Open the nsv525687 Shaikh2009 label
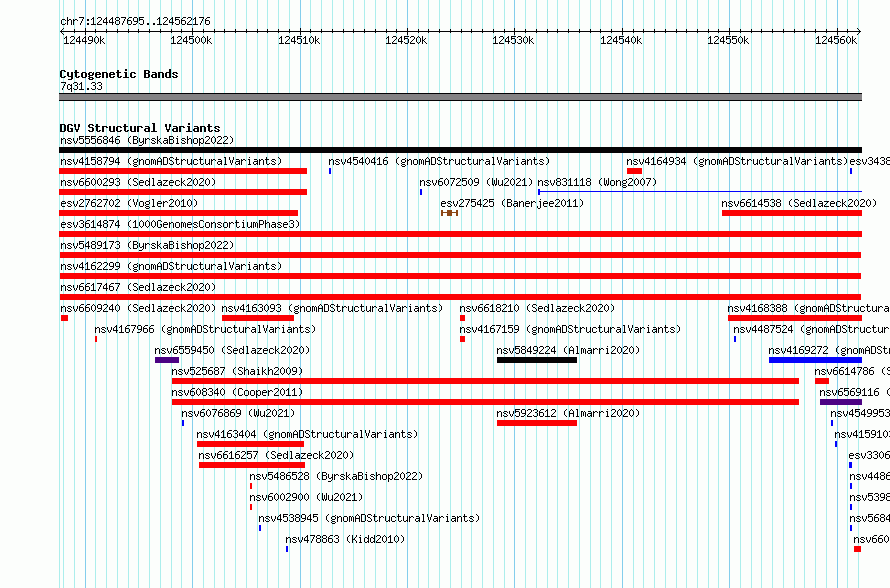Viewport: 890px width, 588px height. point(237,371)
